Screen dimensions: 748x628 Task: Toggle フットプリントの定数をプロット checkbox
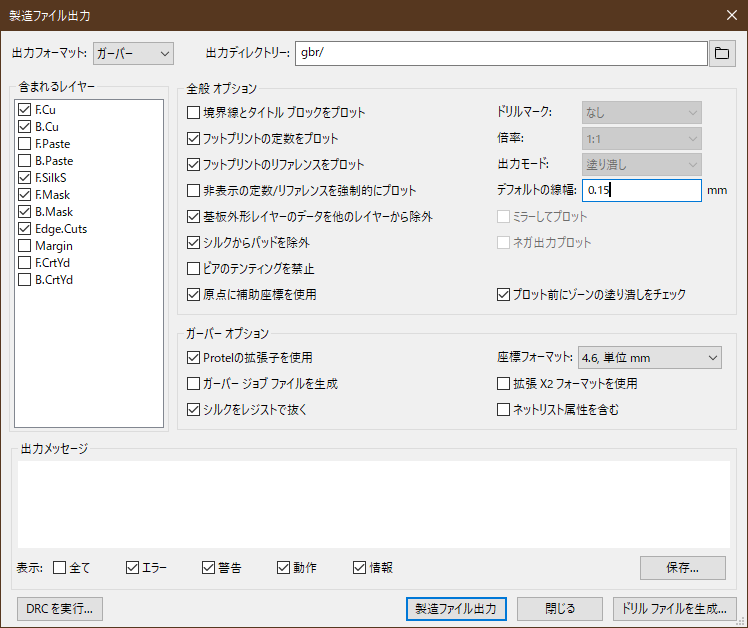click(193, 139)
